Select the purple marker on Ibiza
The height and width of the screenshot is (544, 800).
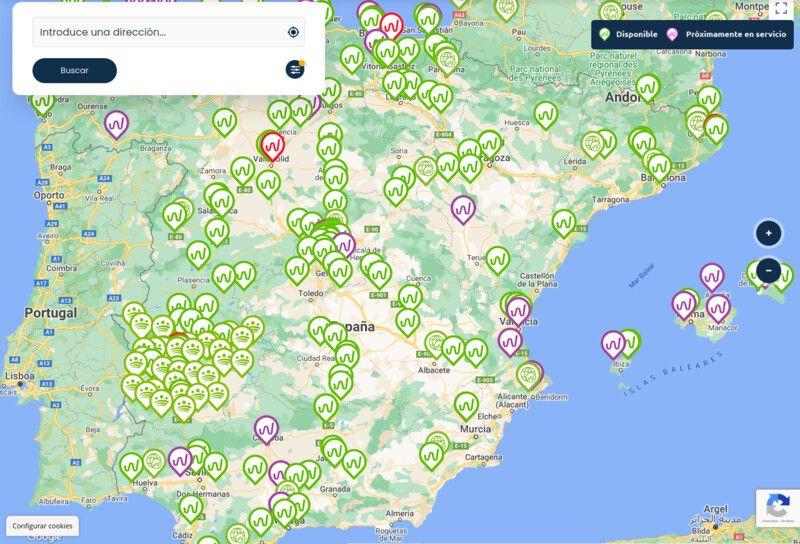(613, 344)
